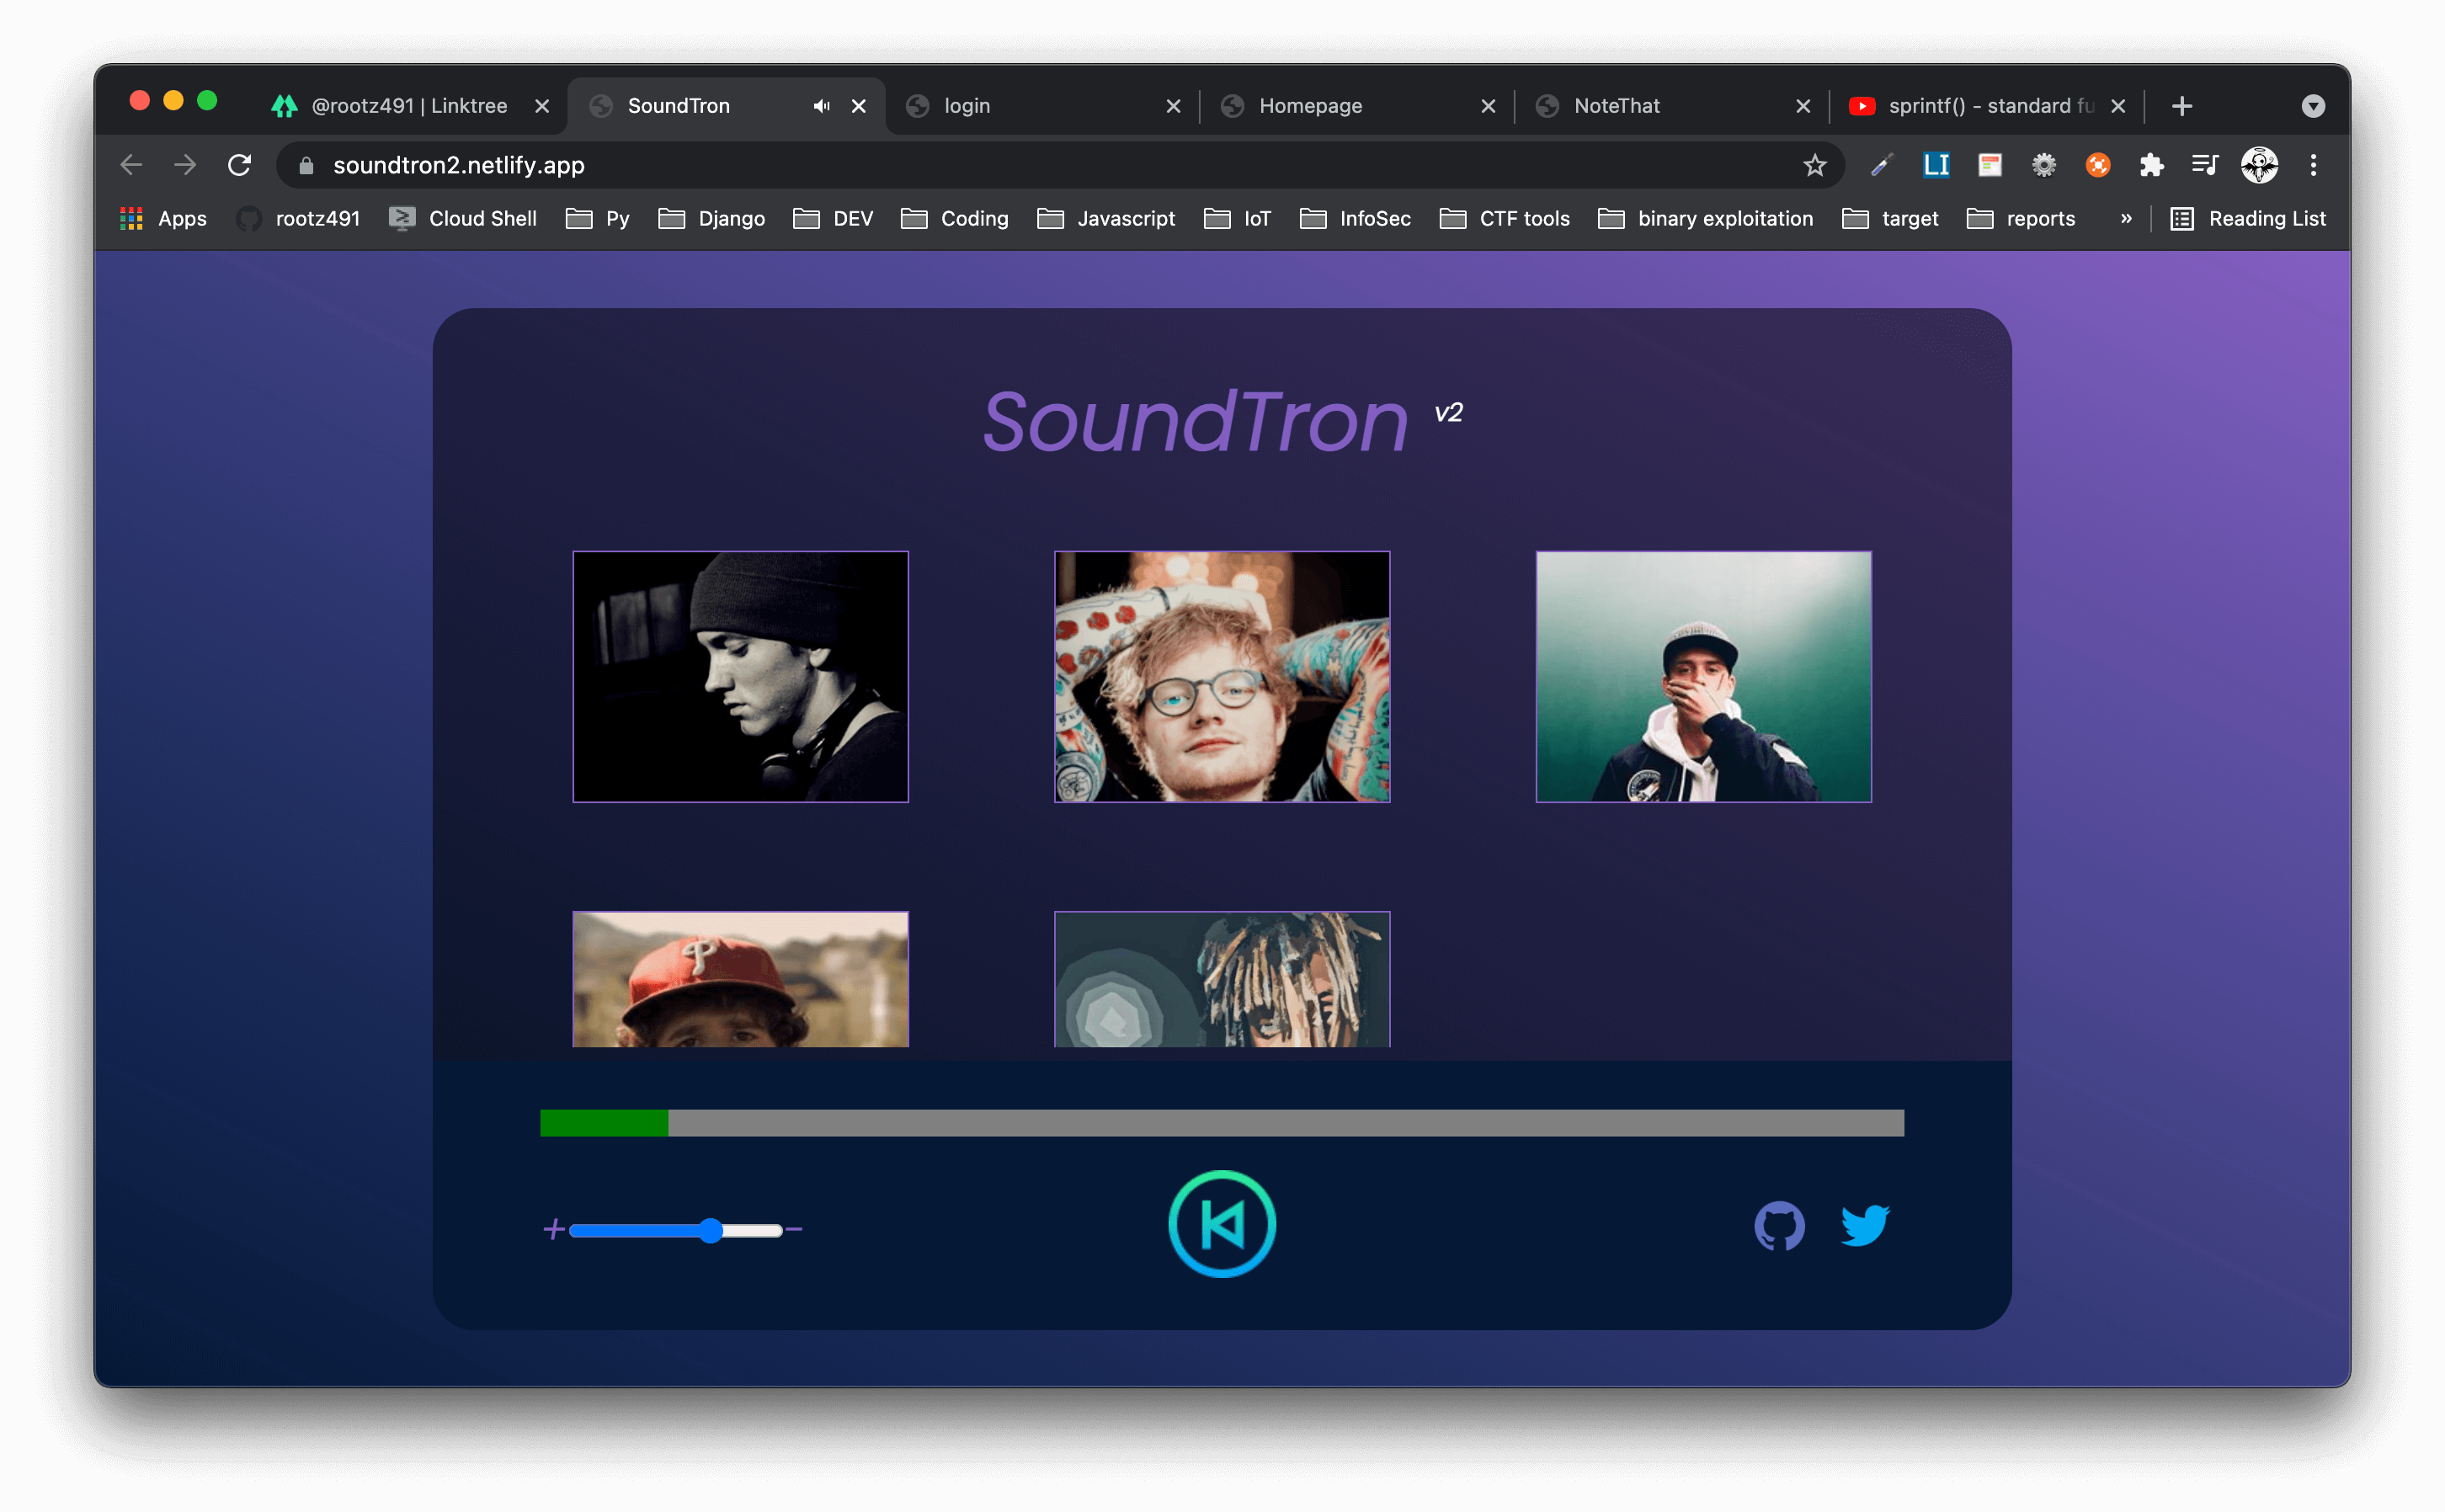This screenshot has height=1512, width=2445.
Task: Open the media control queue icon
Action: pyautogui.click(x=2204, y=165)
